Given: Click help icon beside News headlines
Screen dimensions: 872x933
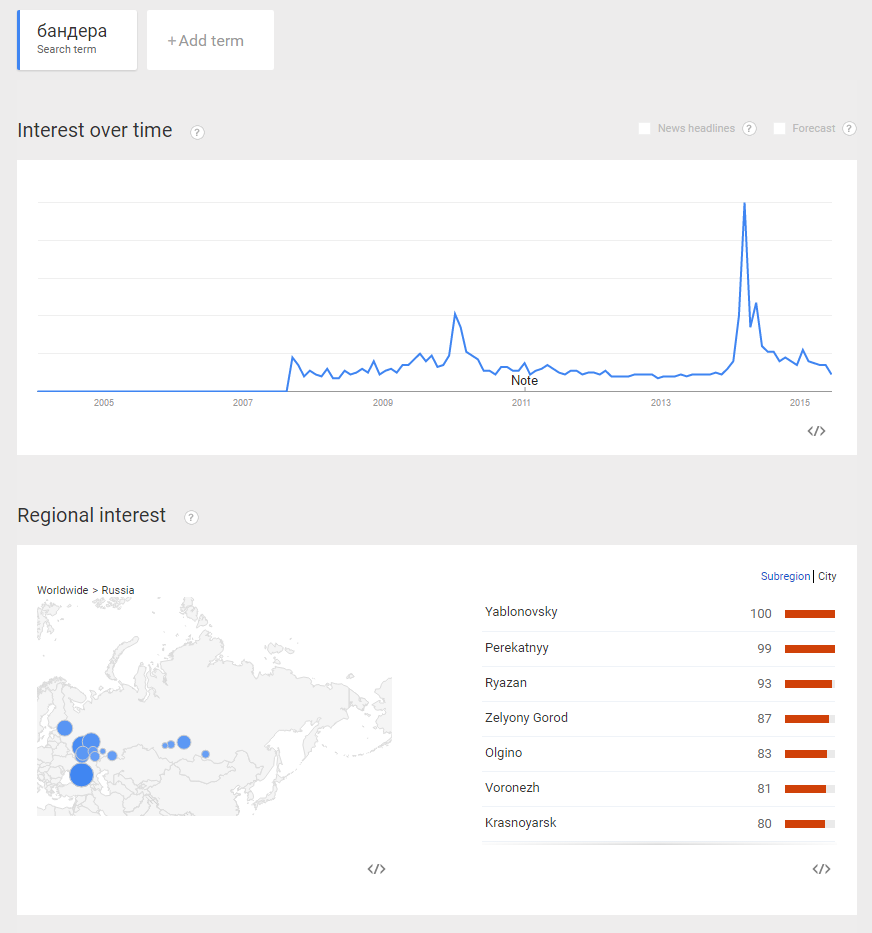Looking at the screenshot, I should pos(749,129).
